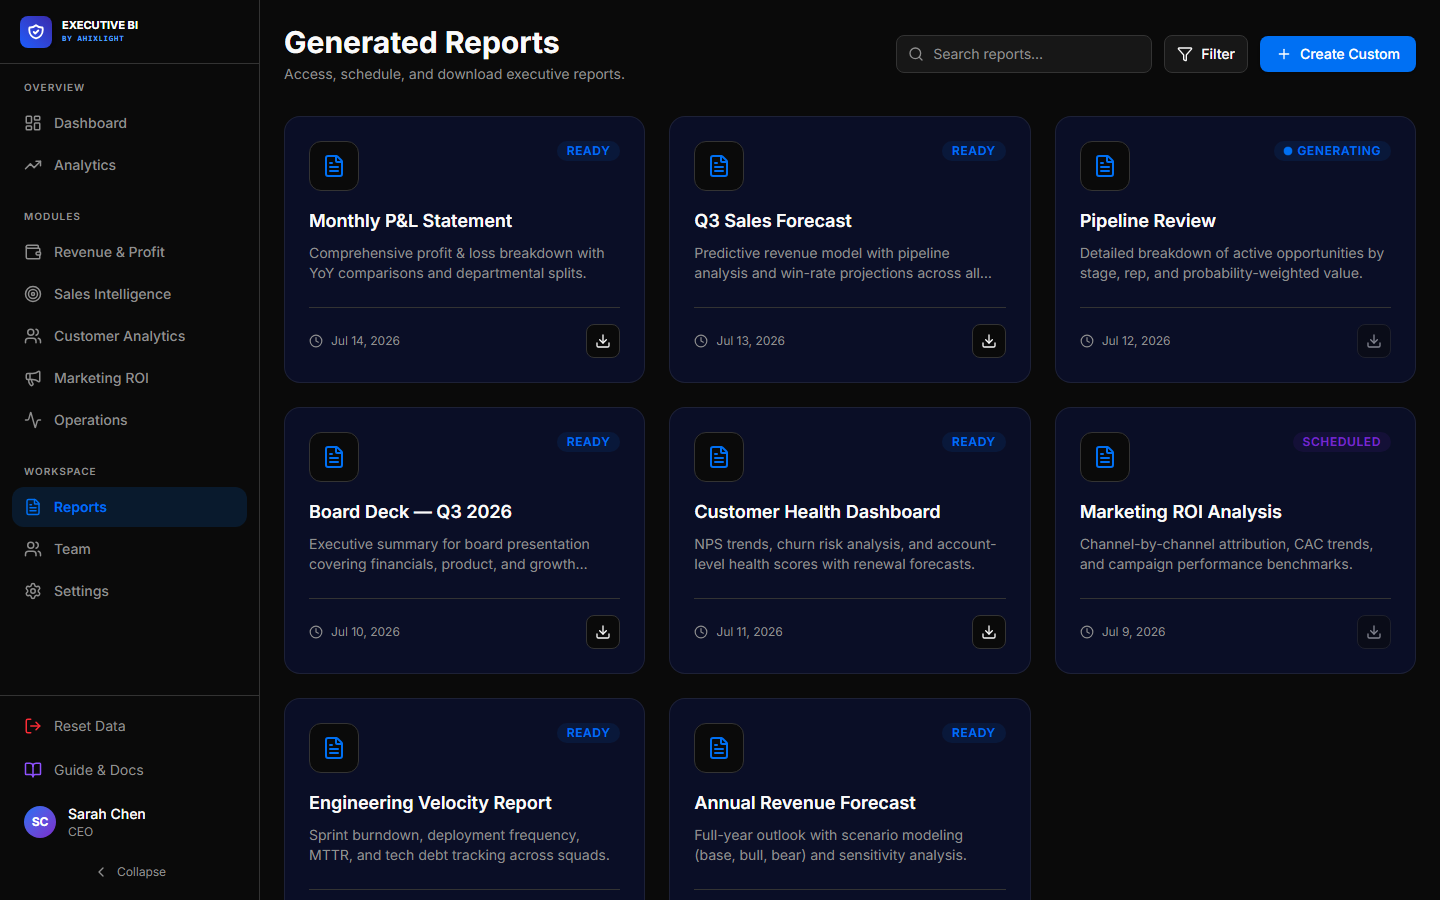The width and height of the screenshot is (1440, 900).
Task: Click document icon on Q3 Sales Forecast card
Action: tap(719, 166)
